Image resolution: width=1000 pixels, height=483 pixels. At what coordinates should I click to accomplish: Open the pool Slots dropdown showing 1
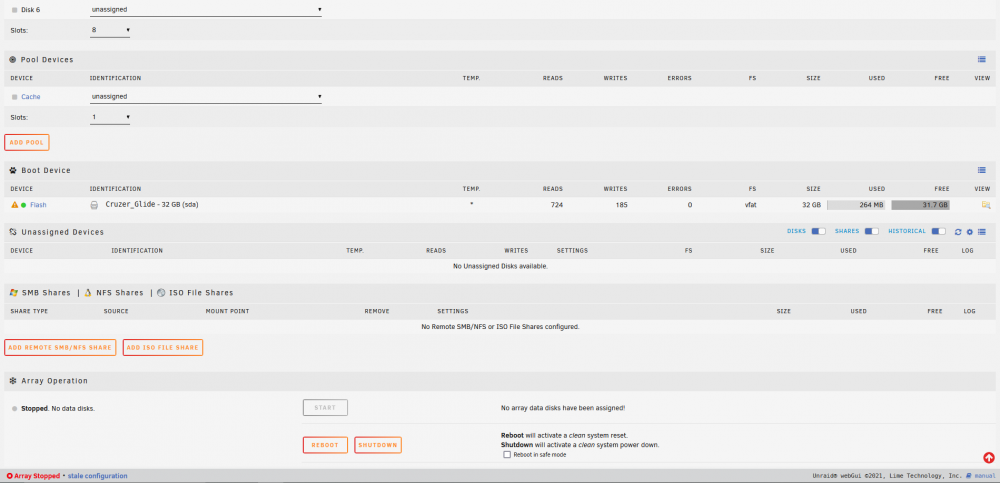[x=110, y=117]
